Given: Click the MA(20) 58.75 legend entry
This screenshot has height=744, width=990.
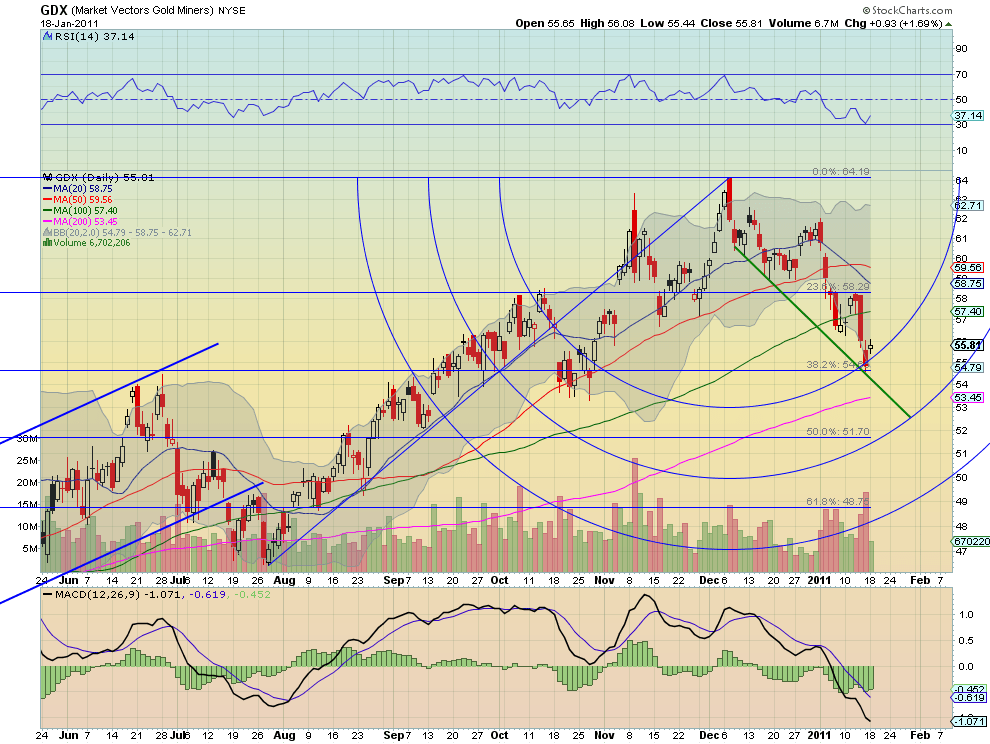Looking at the screenshot, I should (83, 189).
